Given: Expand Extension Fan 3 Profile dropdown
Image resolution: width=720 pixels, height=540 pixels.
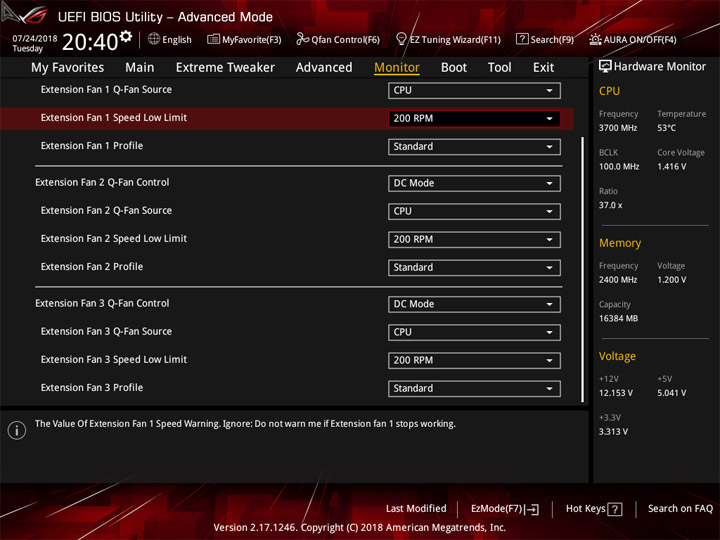Looking at the screenshot, I should pyautogui.click(x=474, y=388).
